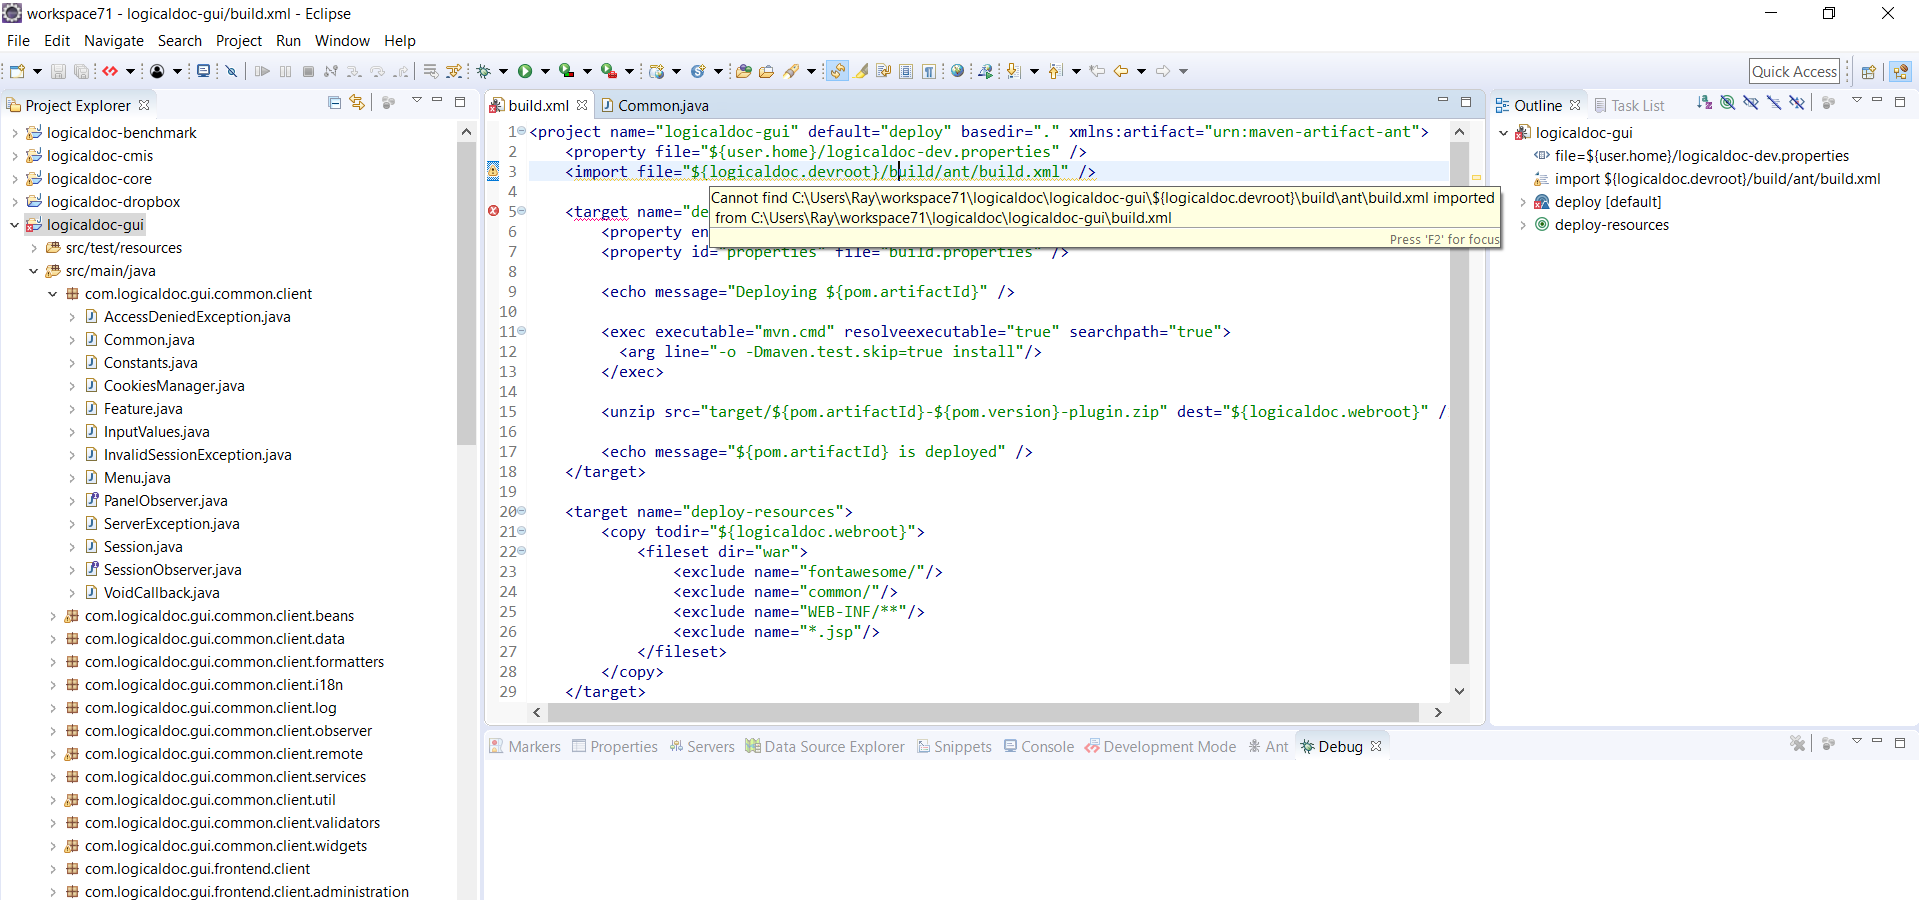The image size is (1919, 900).
Task: Toggle Block Selection Mode icon
Action: (906, 71)
